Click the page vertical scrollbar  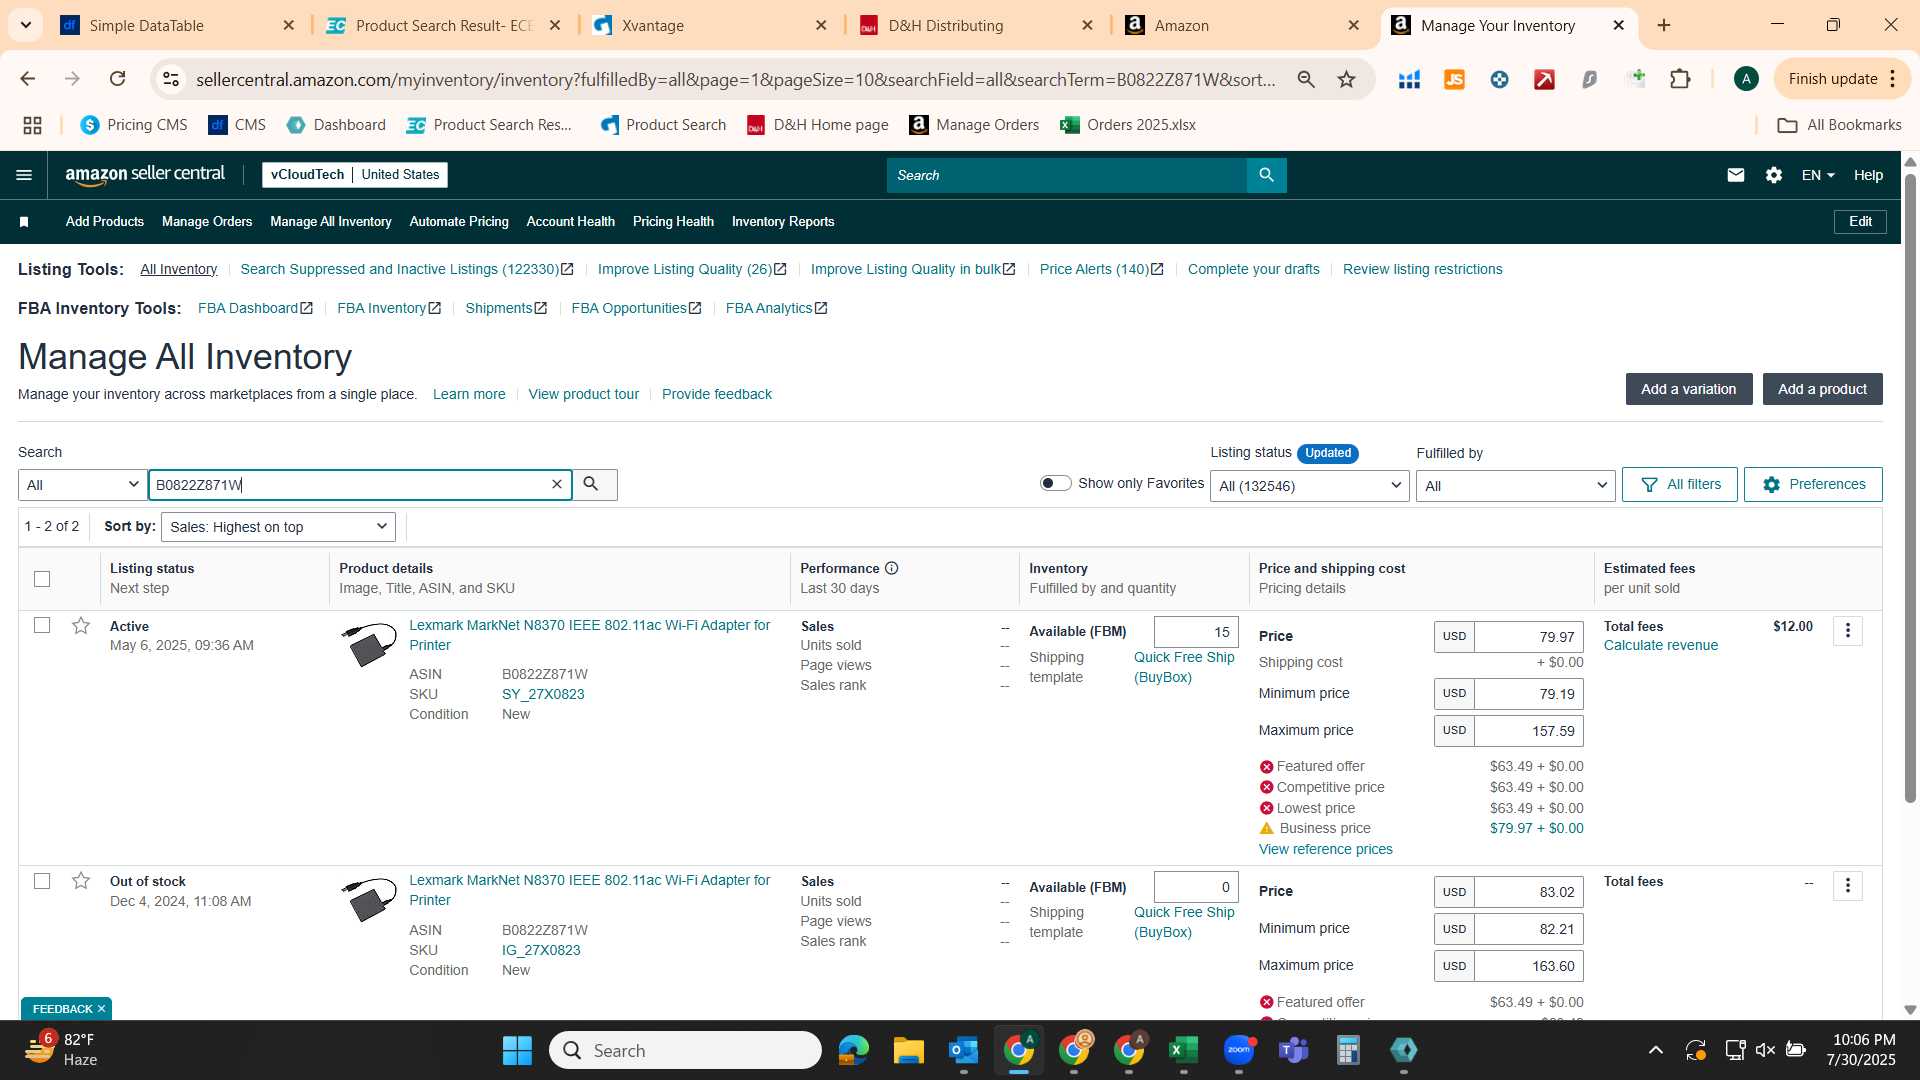click(x=1910, y=490)
